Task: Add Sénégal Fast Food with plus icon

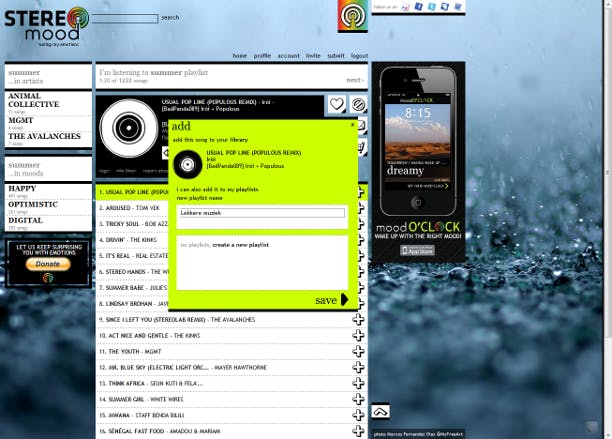Action: [358, 431]
